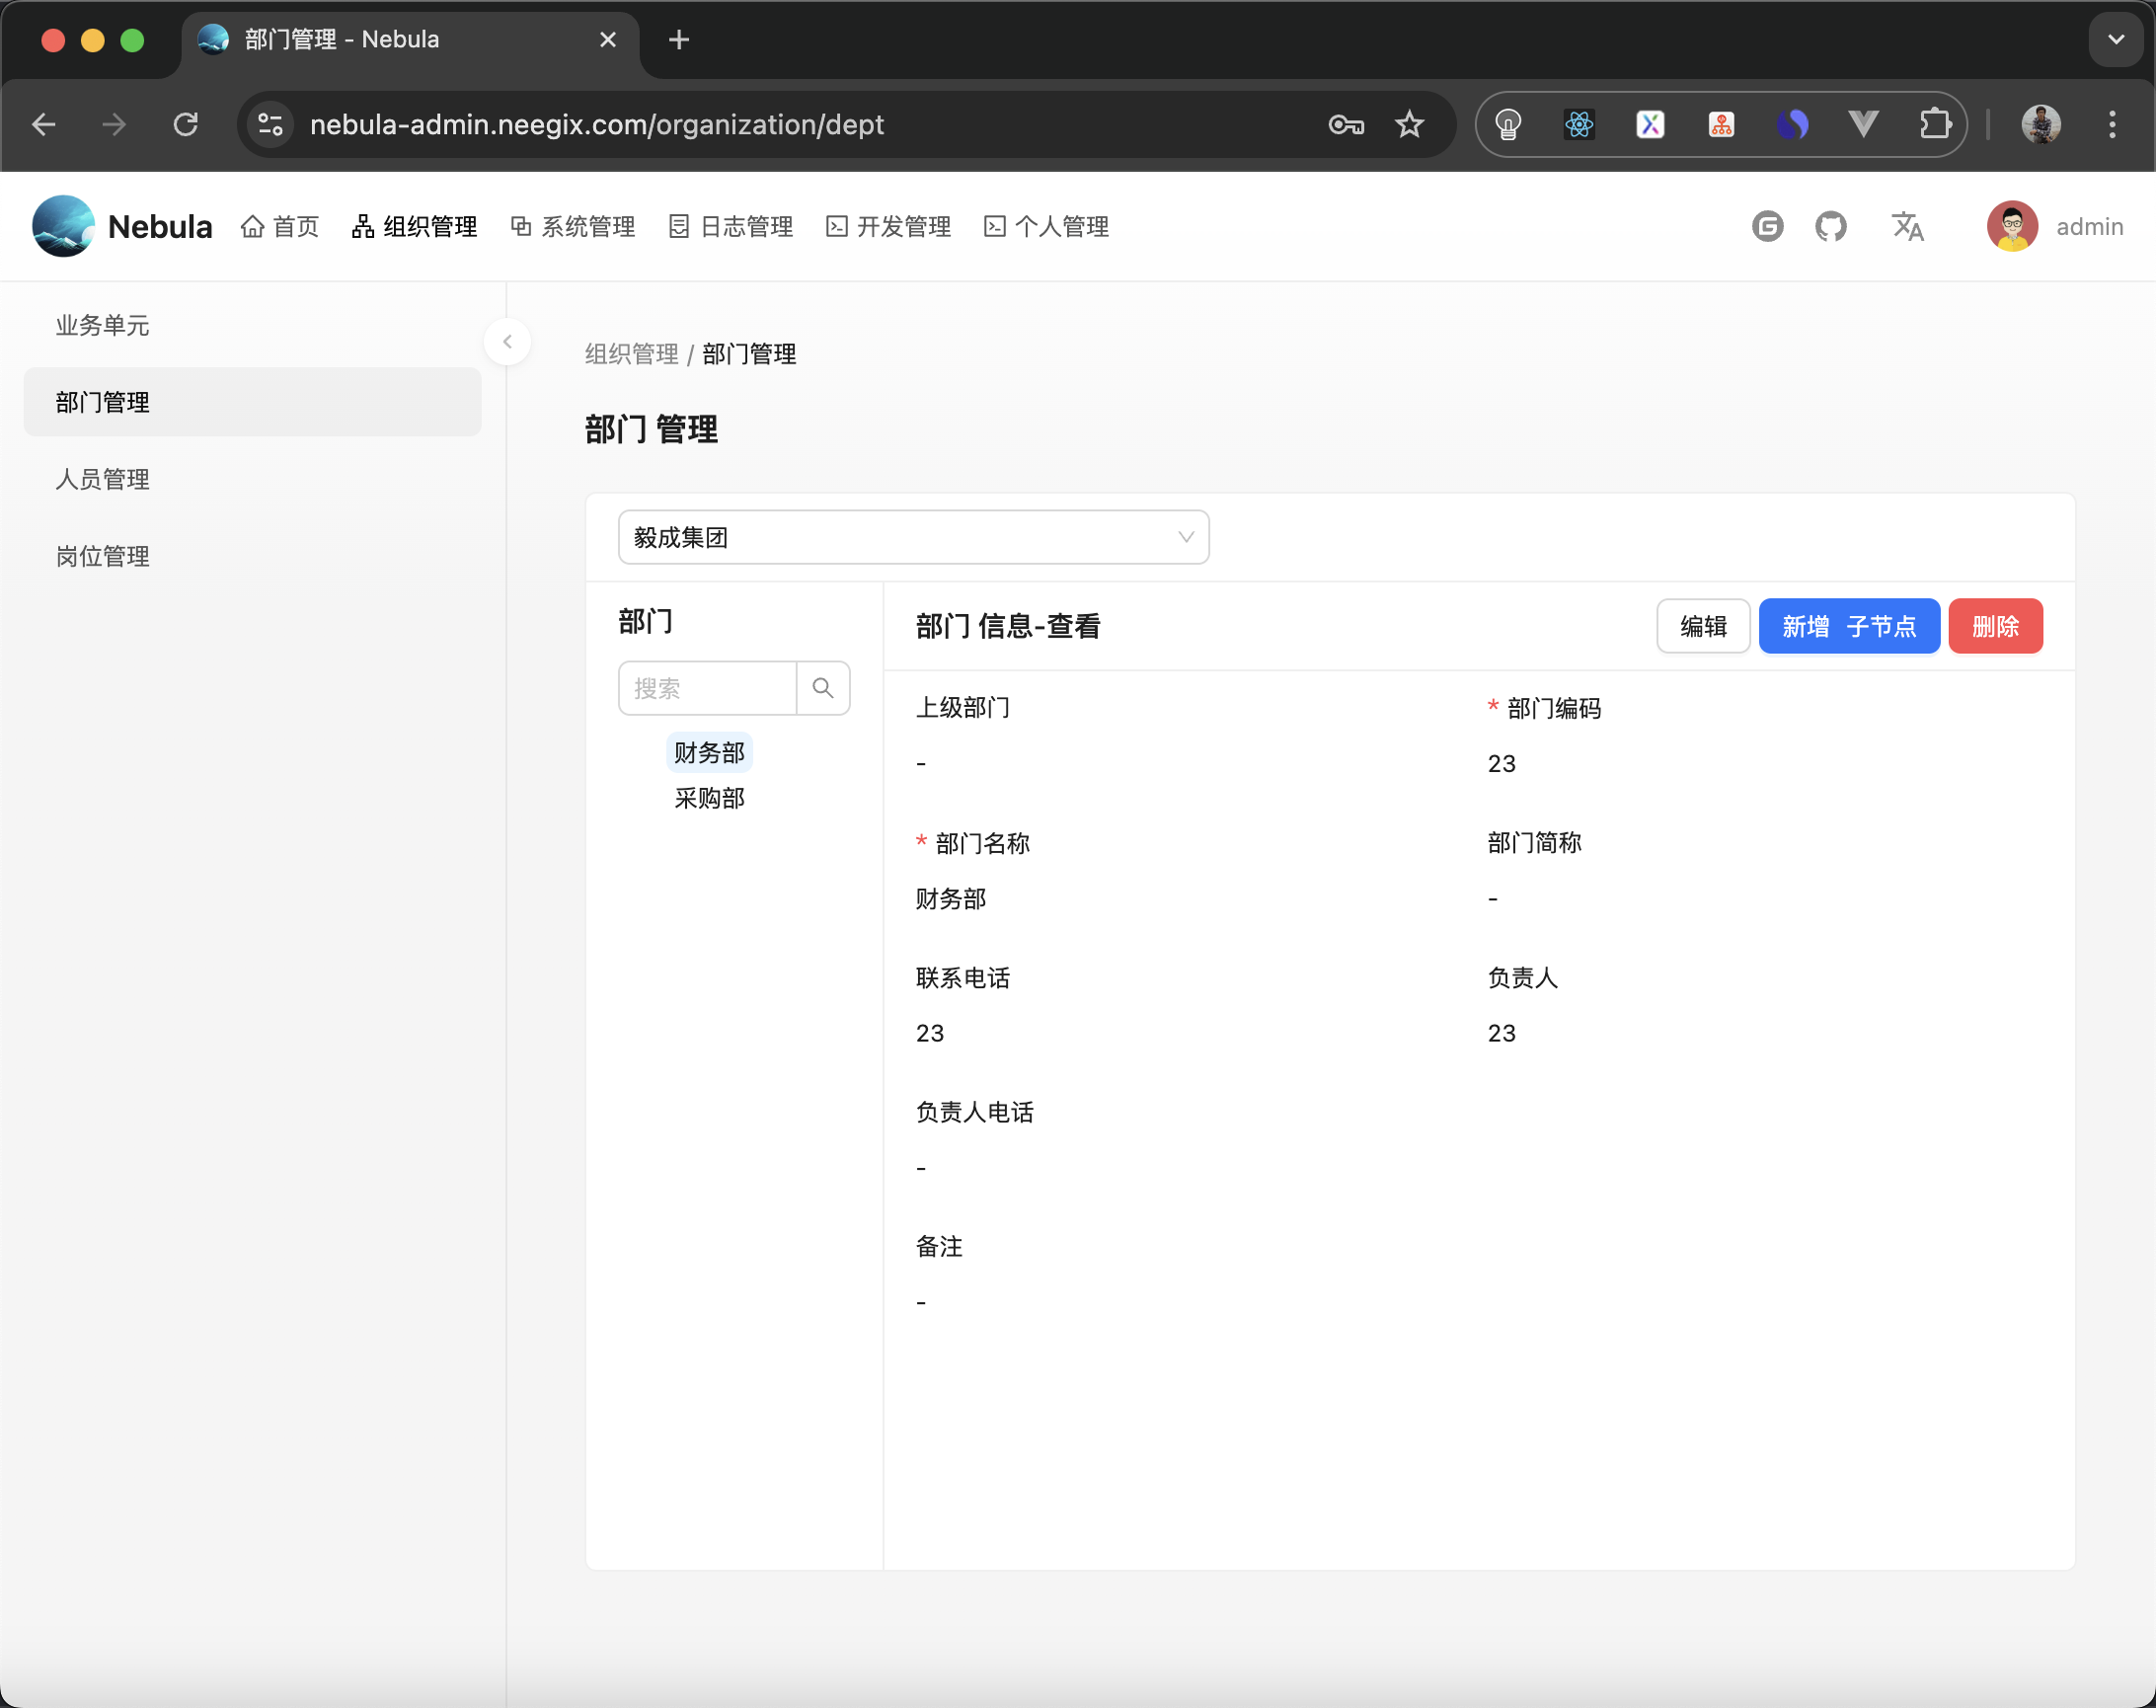The image size is (2156, 1708).
Task: Switch to 系统管理 in the top menu
Action: [x=587, y=226]
